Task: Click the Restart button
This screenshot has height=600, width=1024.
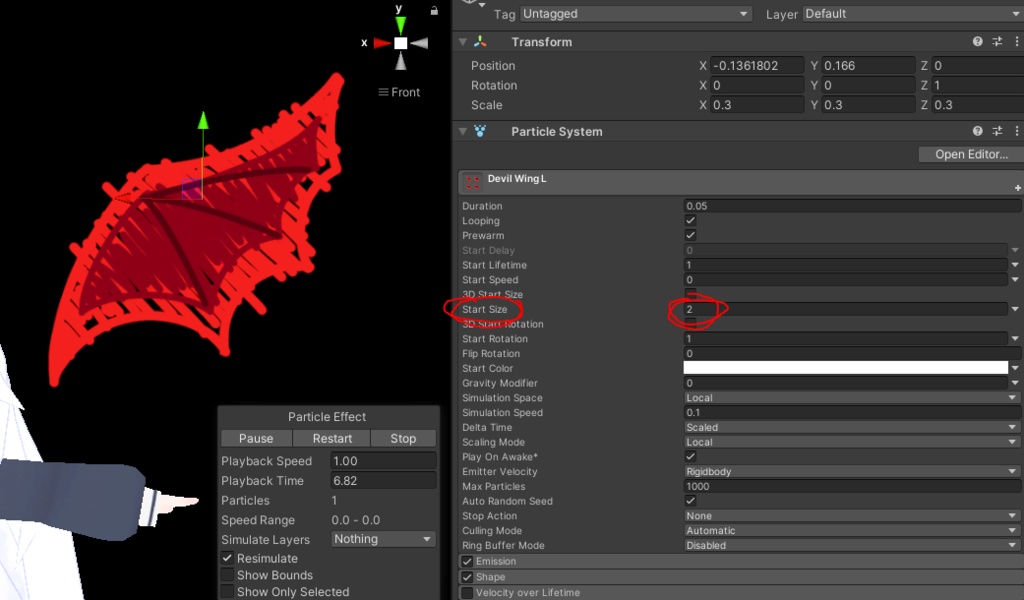Action: coord(331,438)
